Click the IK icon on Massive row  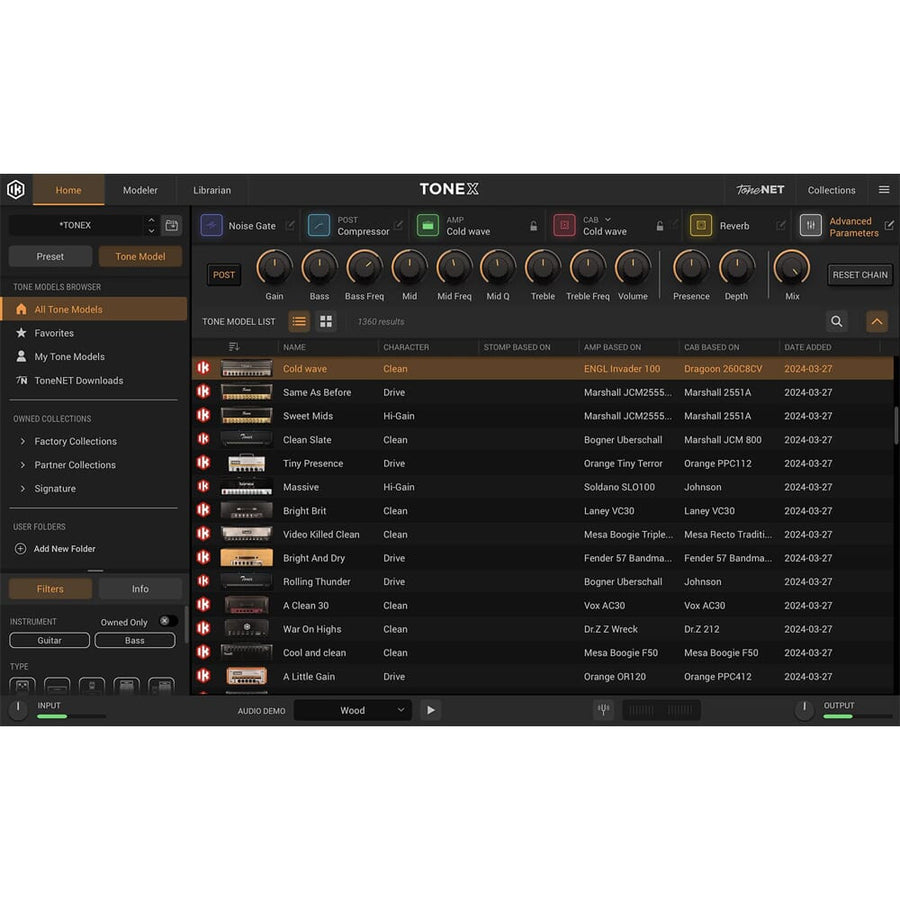[x=203, y=487]
